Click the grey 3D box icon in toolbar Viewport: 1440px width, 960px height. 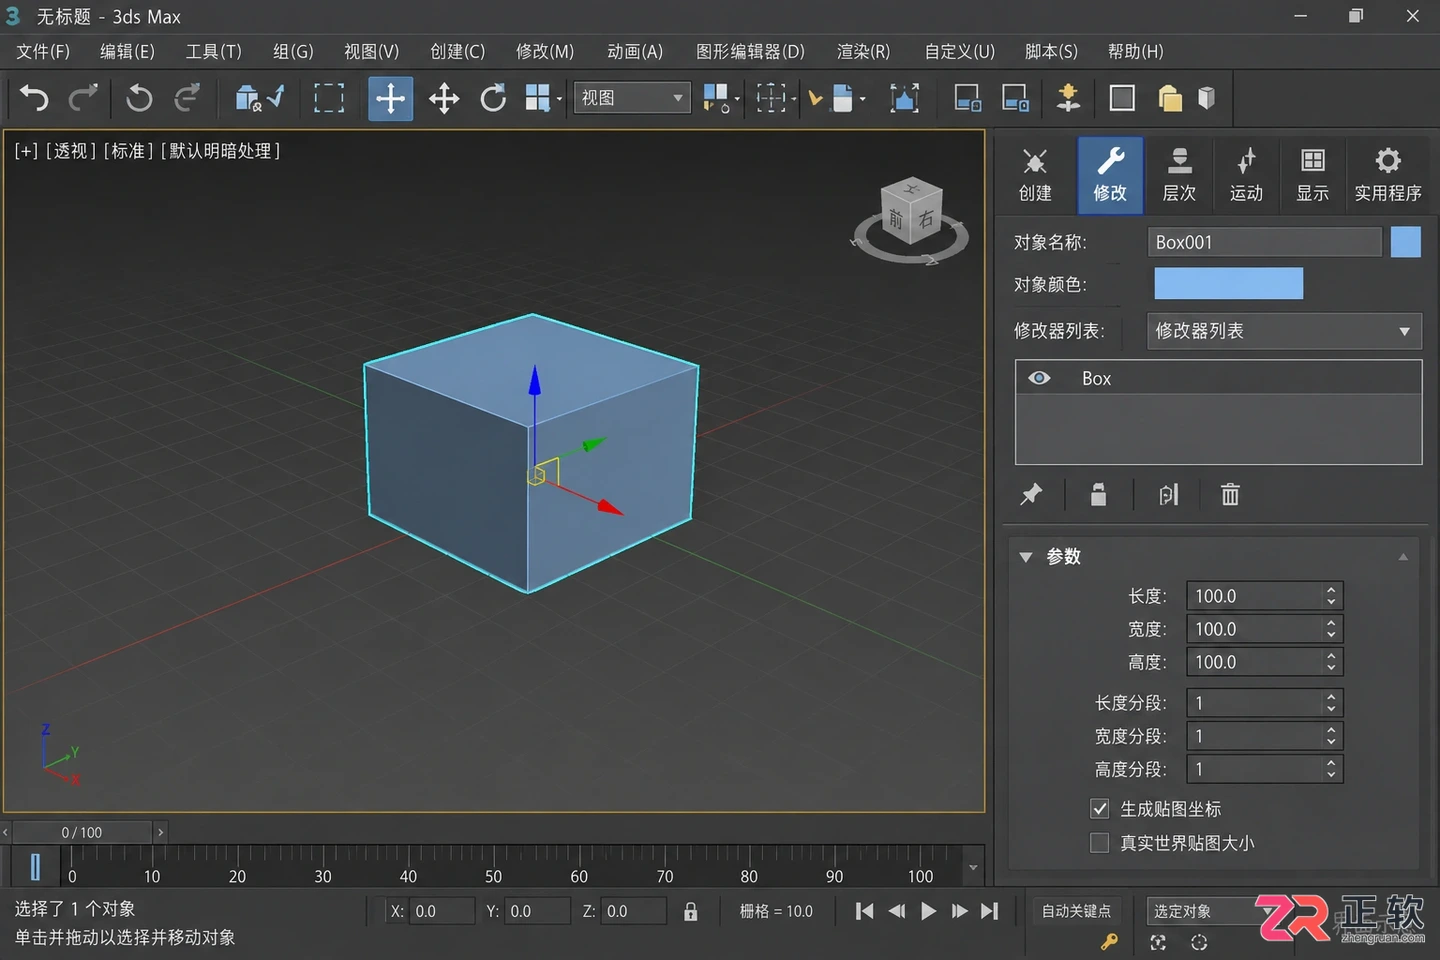[1207, 98]
